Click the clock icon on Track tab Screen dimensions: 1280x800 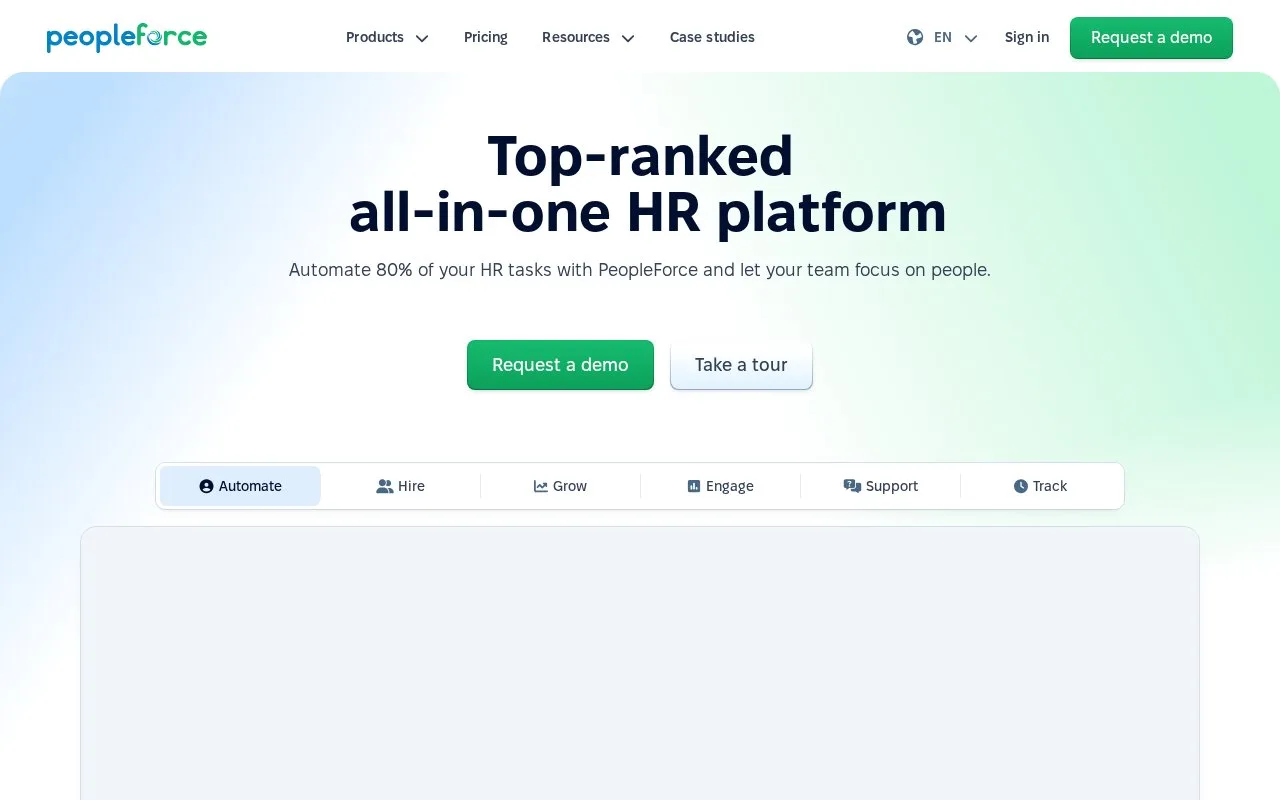click(1021, 486)
